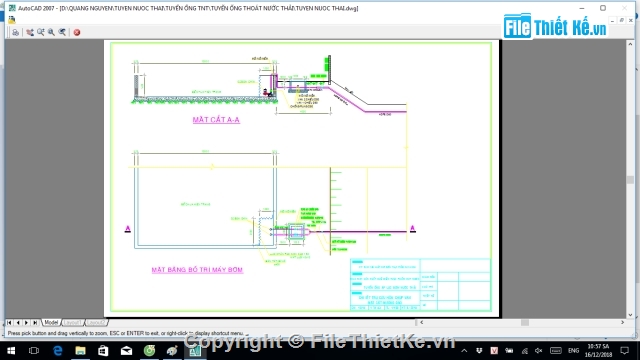This screenshot has width=640, height=360.
Task: Open the File Explorer taskbar icon
Action: pos(80,351)
